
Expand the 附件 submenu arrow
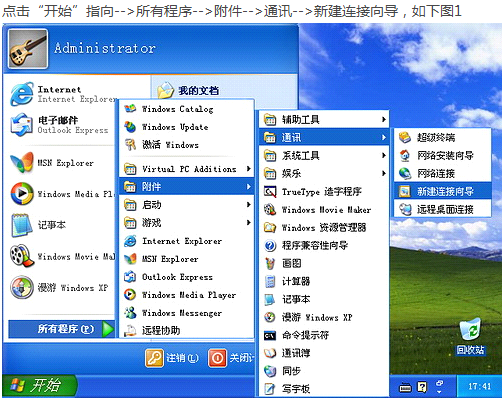coord(249,187)
